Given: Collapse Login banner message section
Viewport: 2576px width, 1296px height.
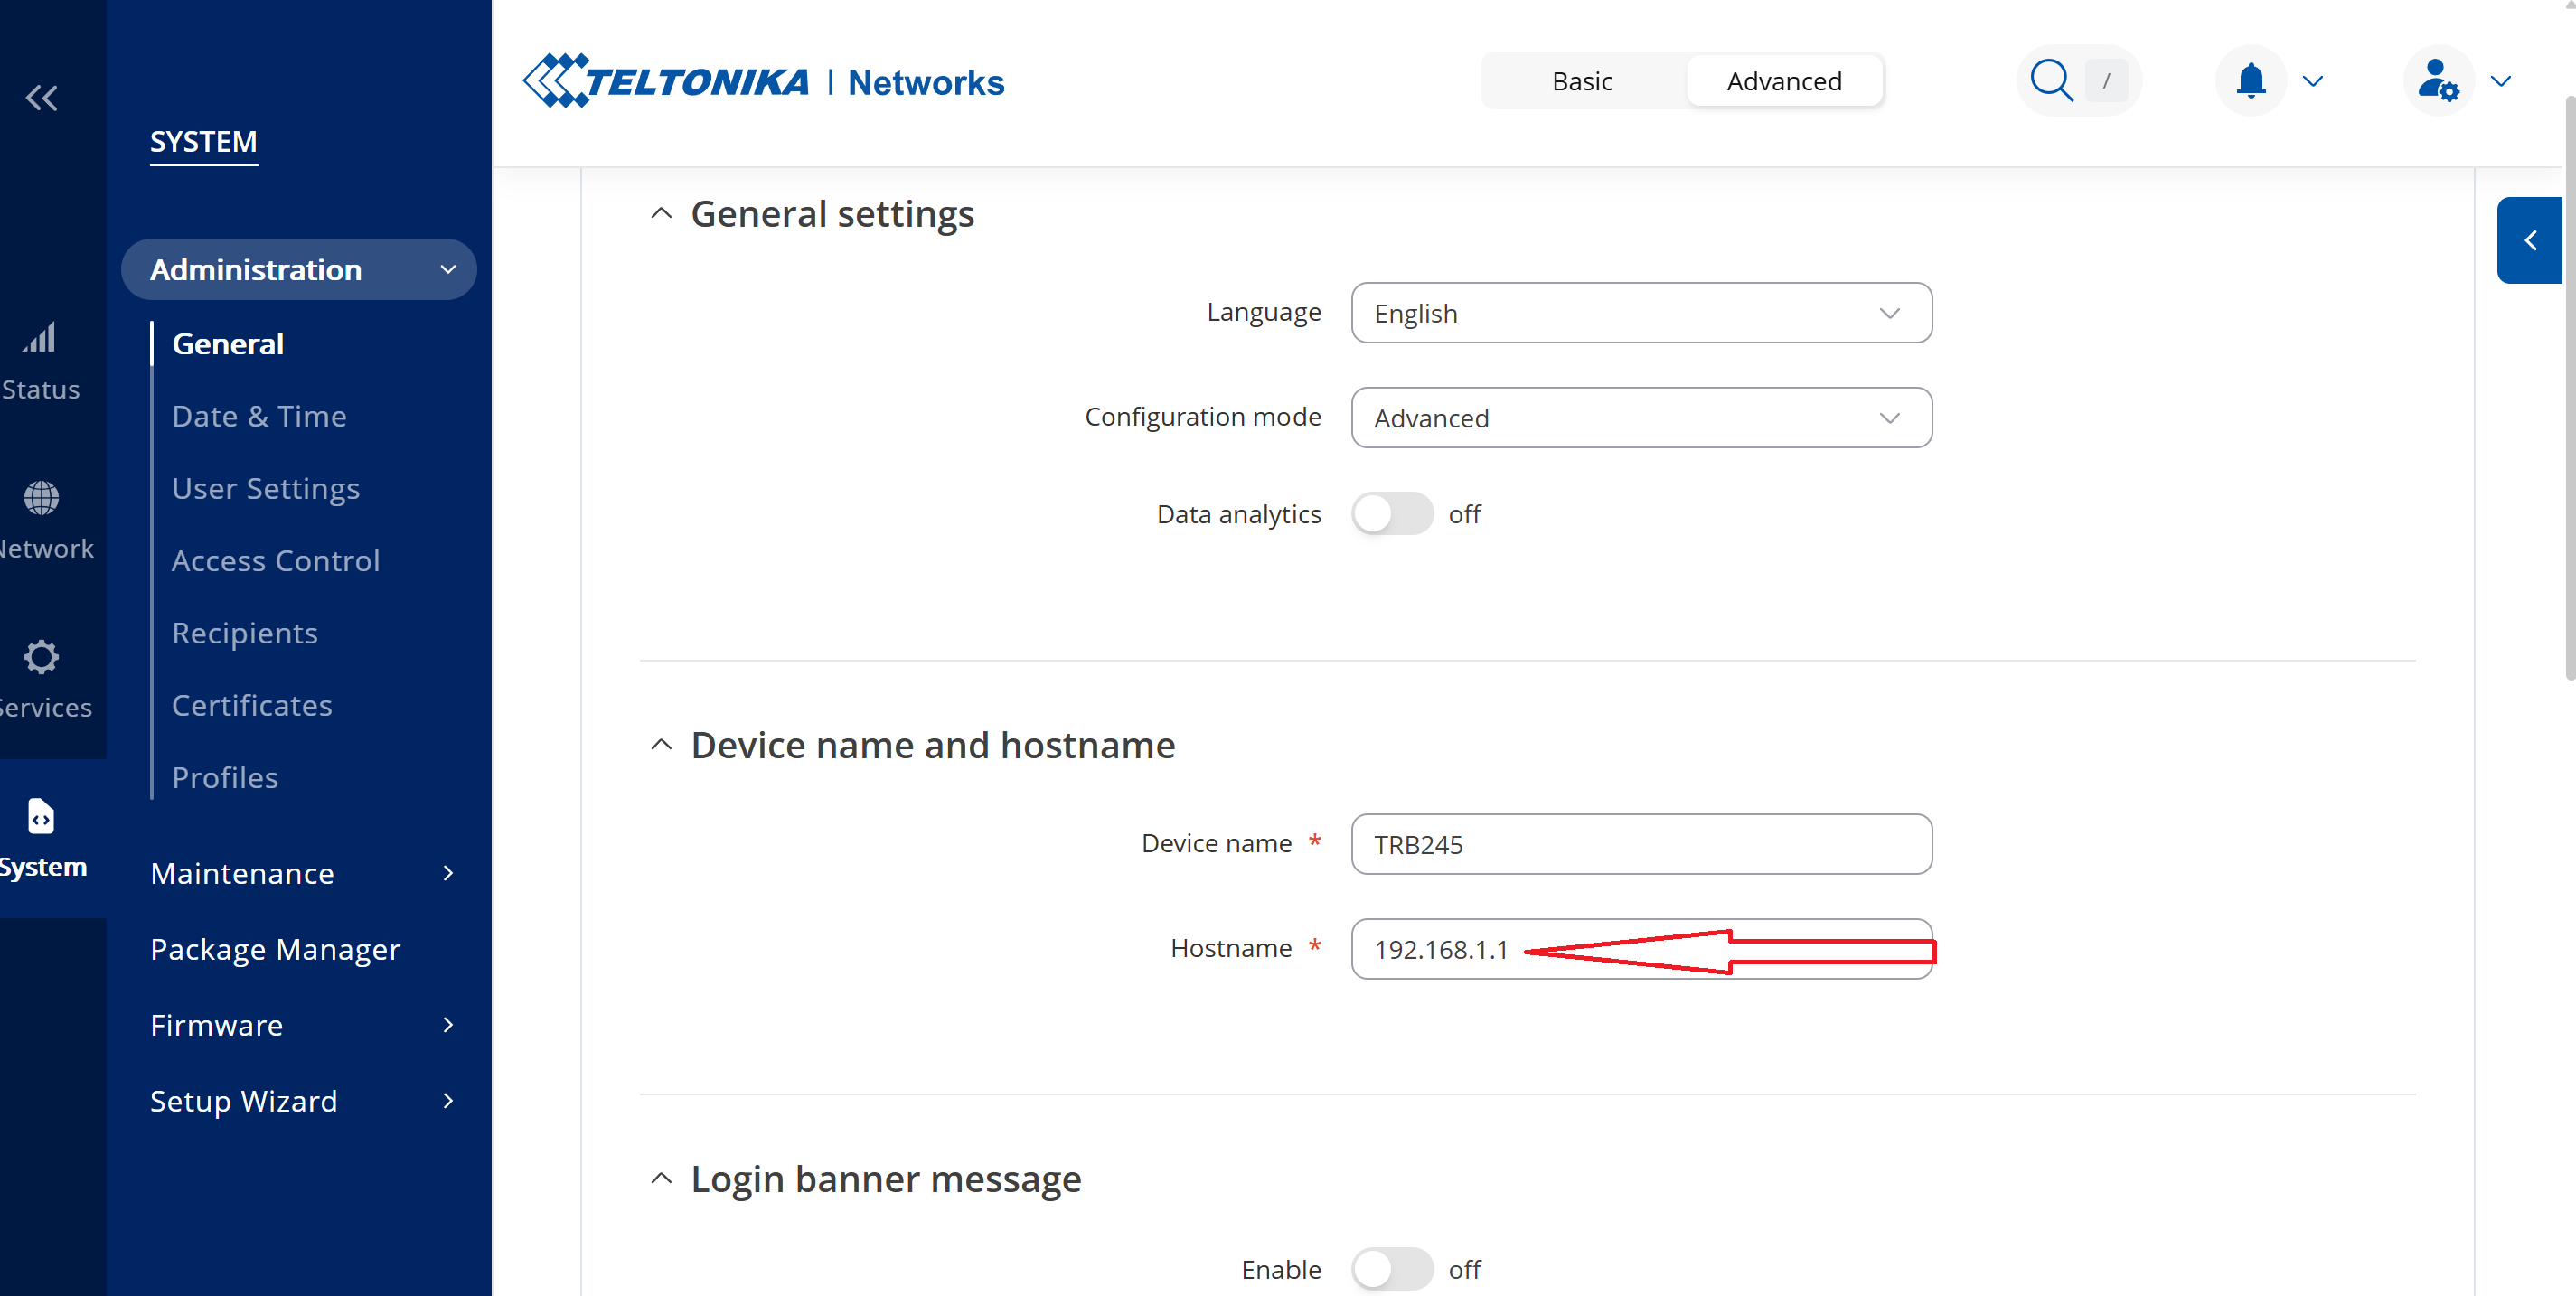Looking at the screenshot, I should [661, 1178].
